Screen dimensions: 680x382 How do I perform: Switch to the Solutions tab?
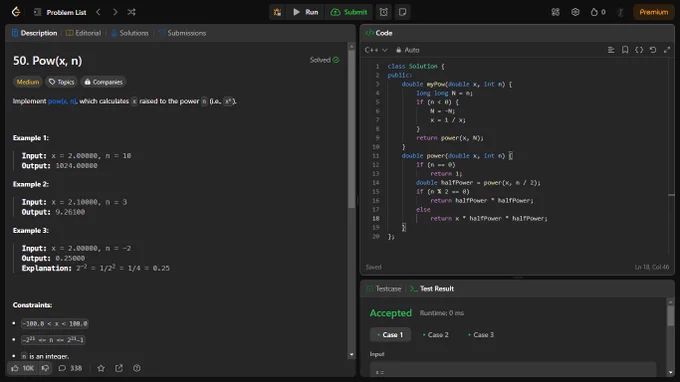pos(130,33)
